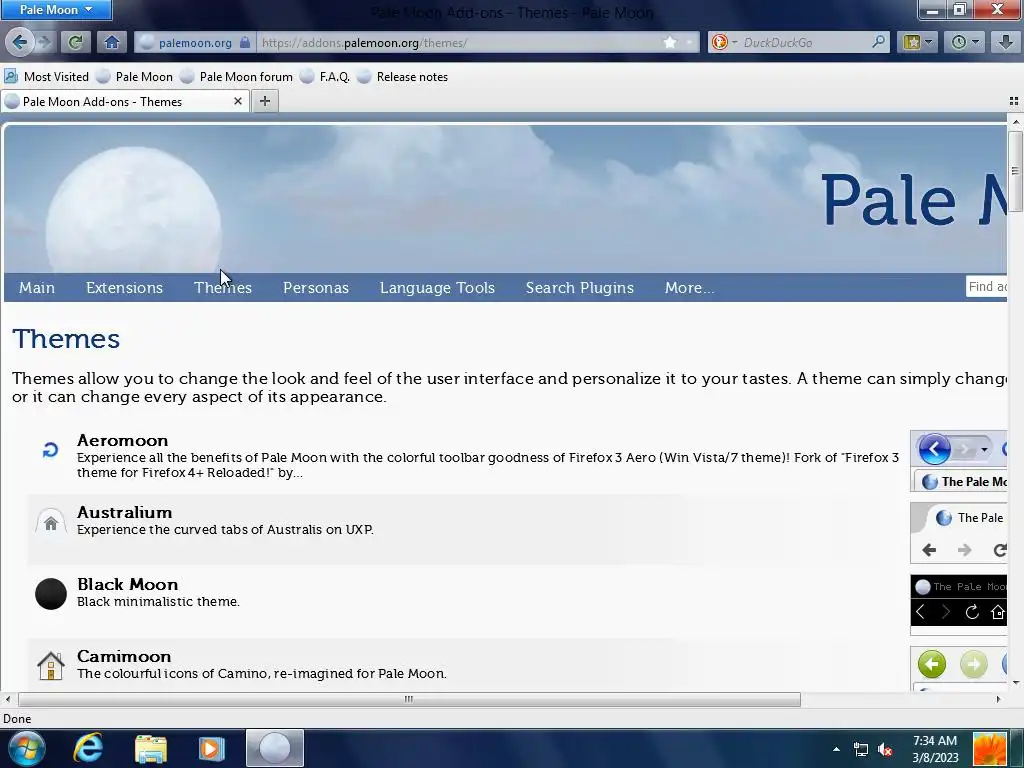Open the tab groups grid icon
Screen dimensions: 1024x768
(x=1014, y=101)
